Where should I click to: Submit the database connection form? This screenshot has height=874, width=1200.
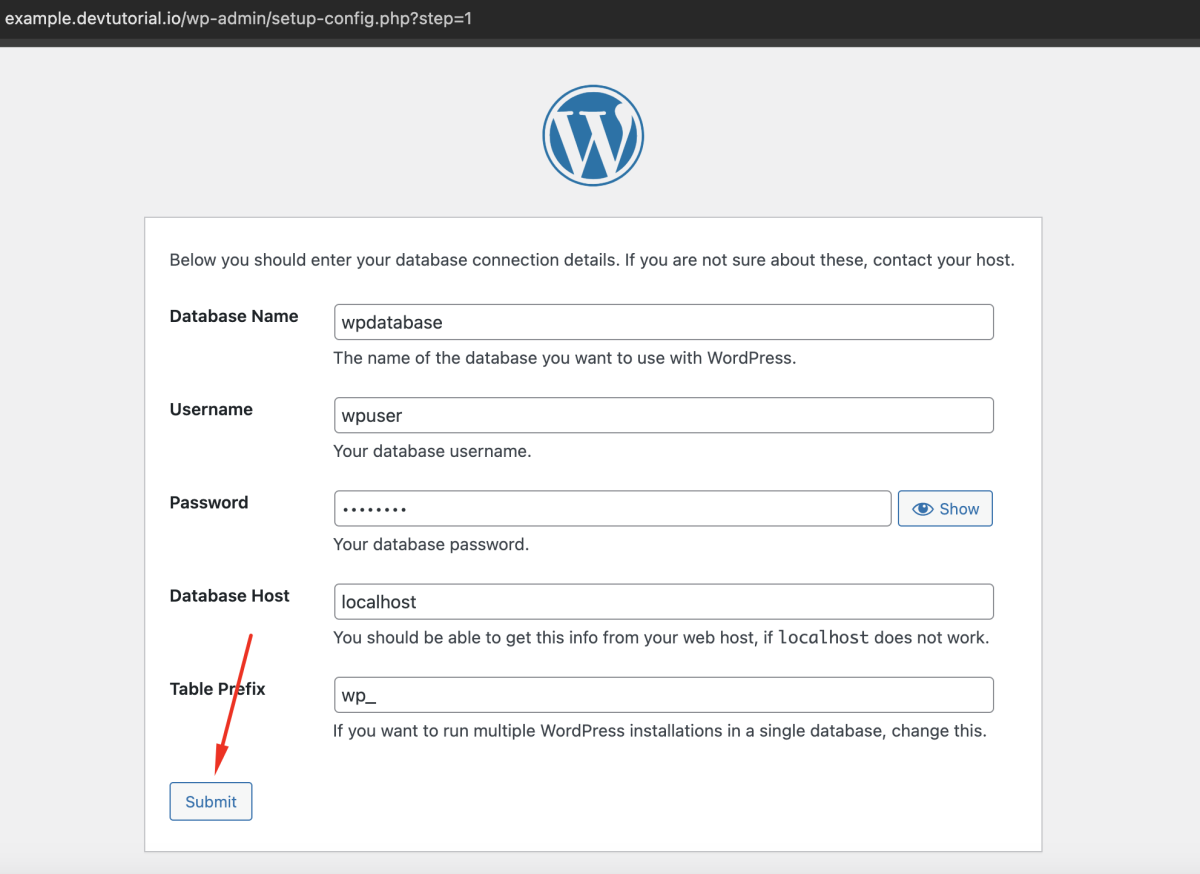(211, 801)
